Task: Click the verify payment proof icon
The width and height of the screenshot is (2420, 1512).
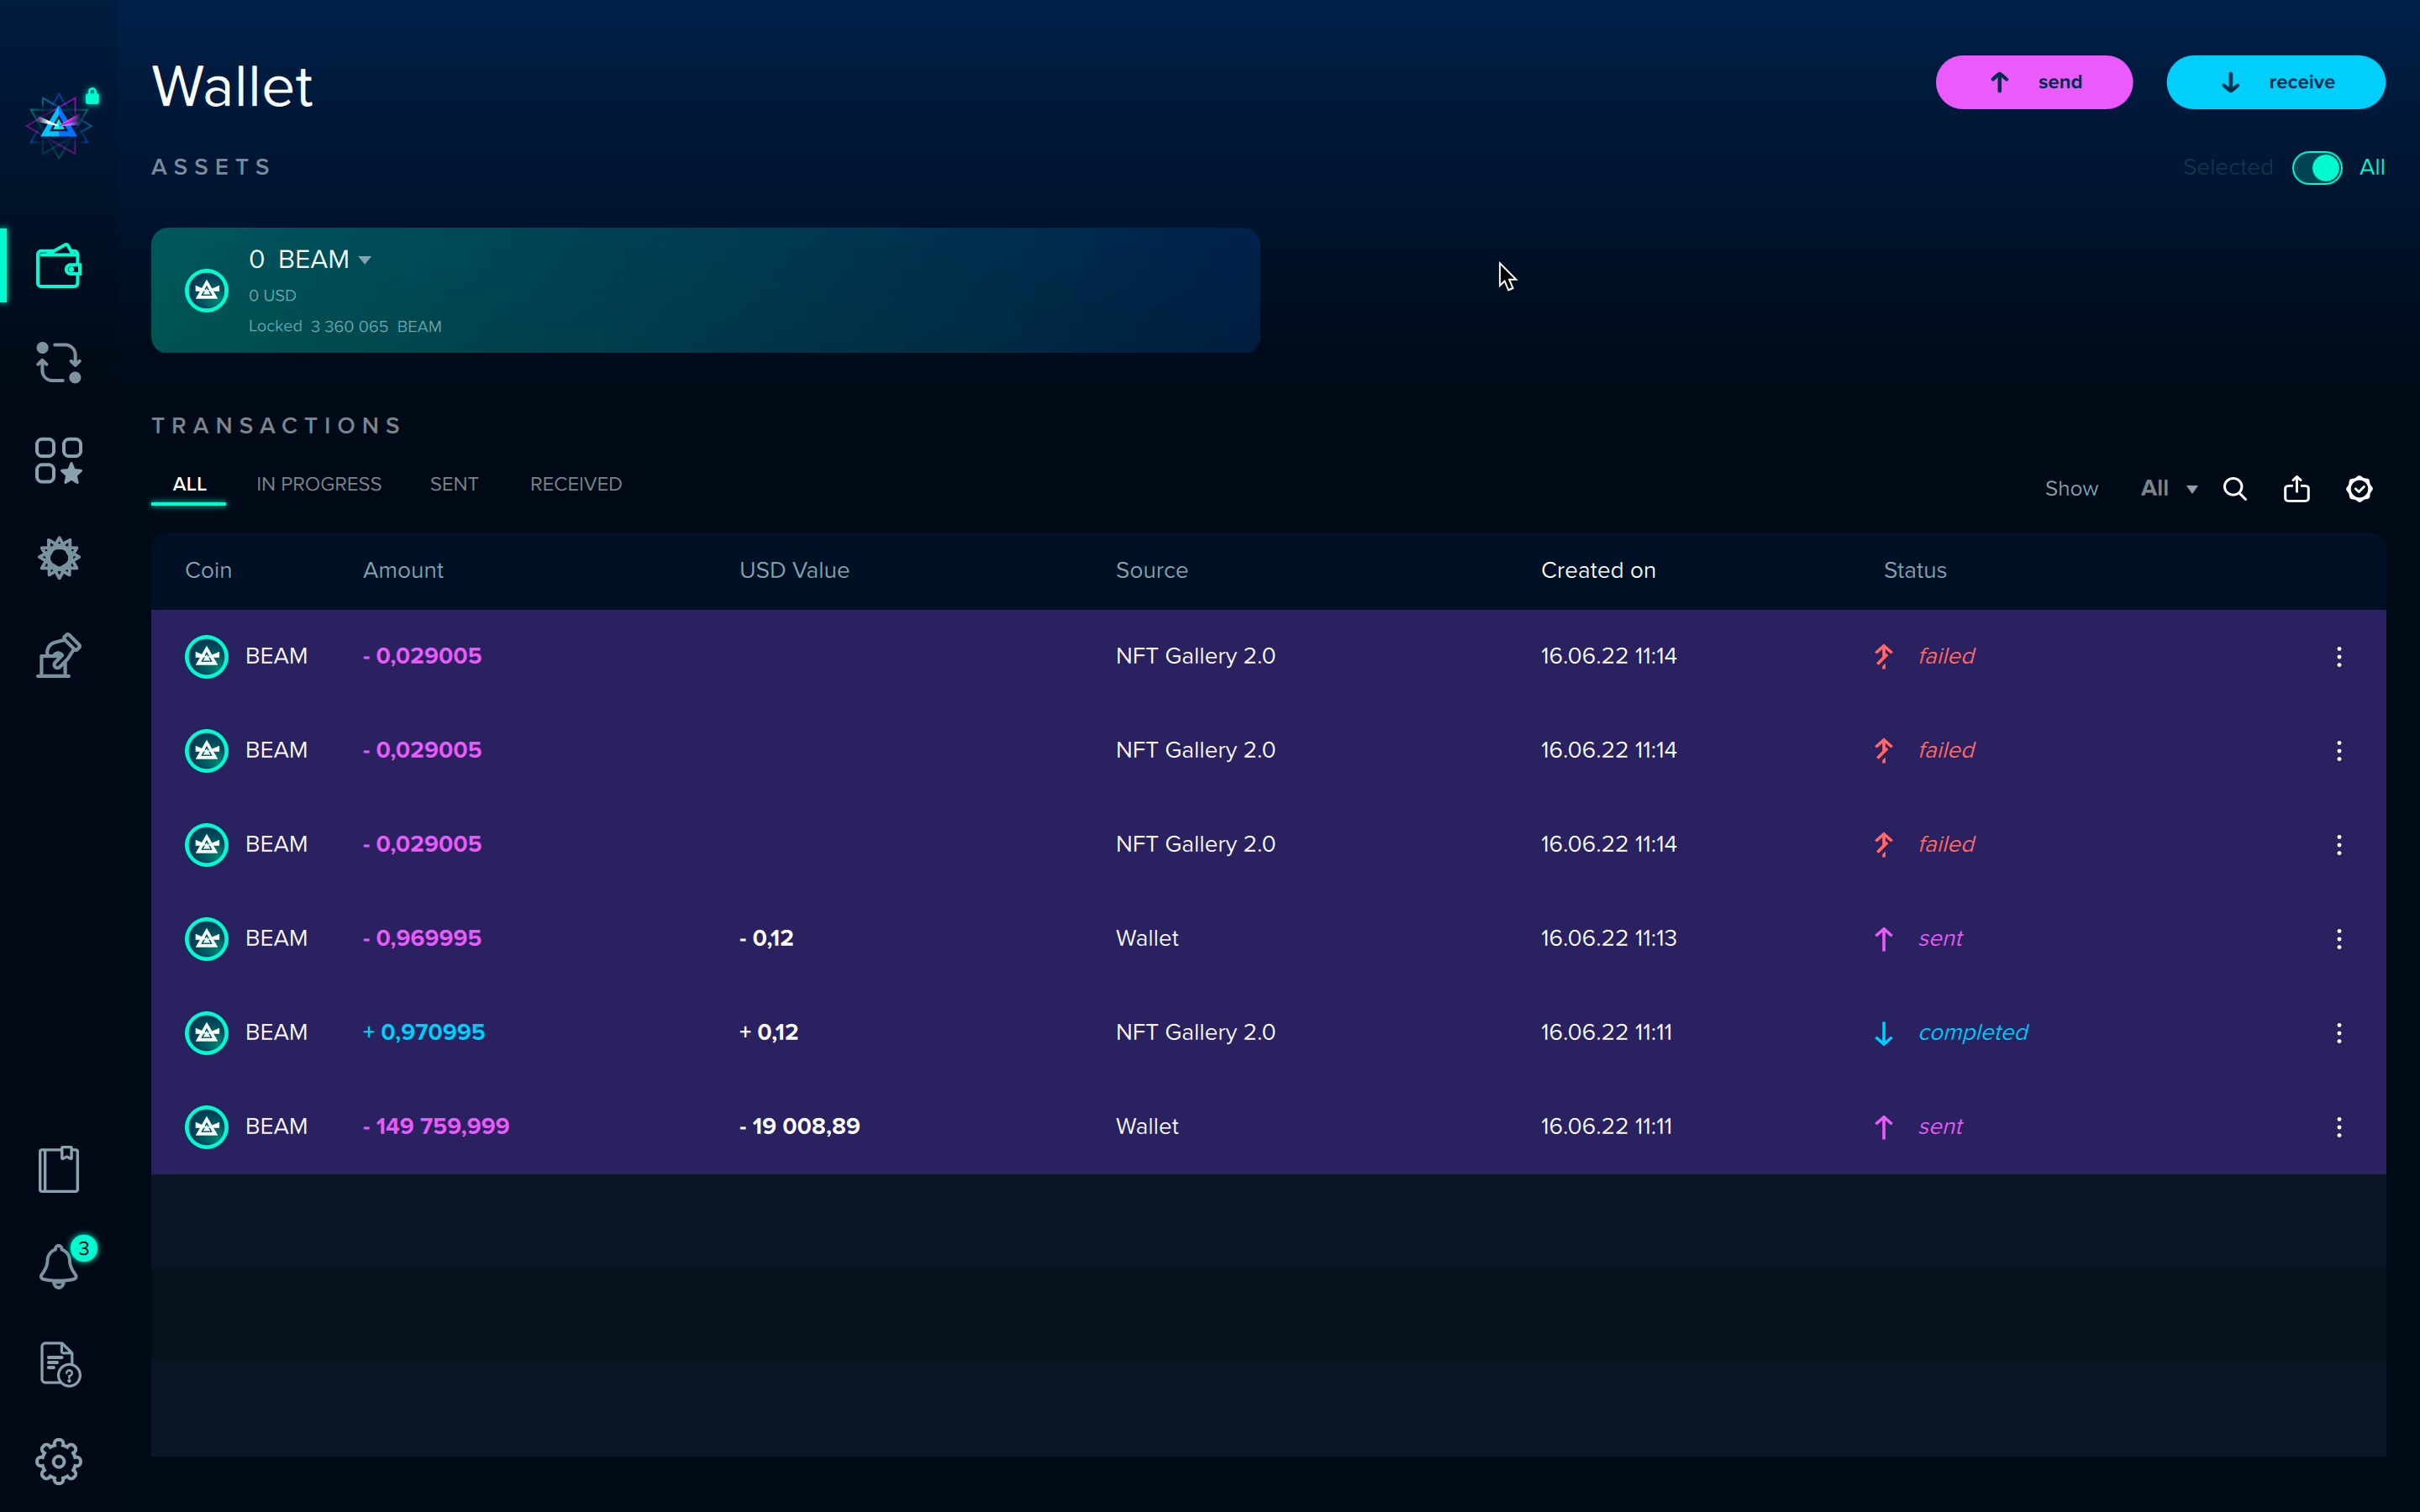Action: click(x=2359, y=489)
